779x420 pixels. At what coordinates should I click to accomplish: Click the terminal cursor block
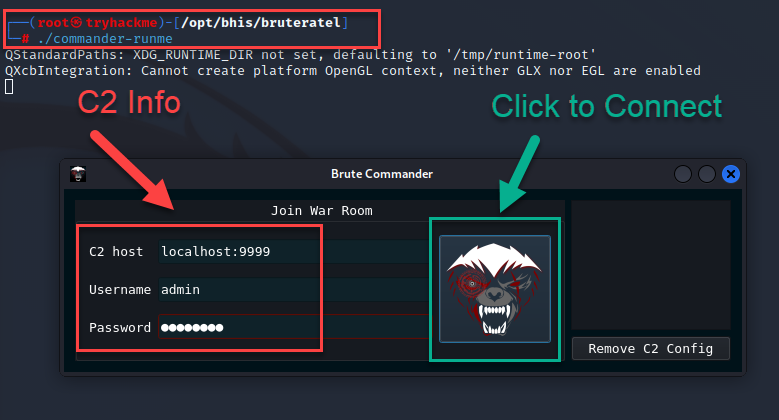(9, 87)
